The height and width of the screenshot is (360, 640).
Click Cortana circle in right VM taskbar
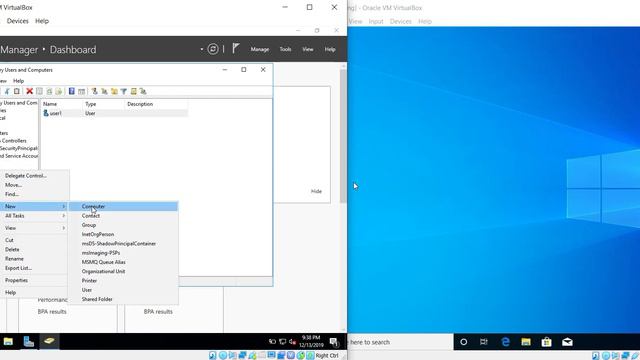pyautogui.click(x=464, y=342)
